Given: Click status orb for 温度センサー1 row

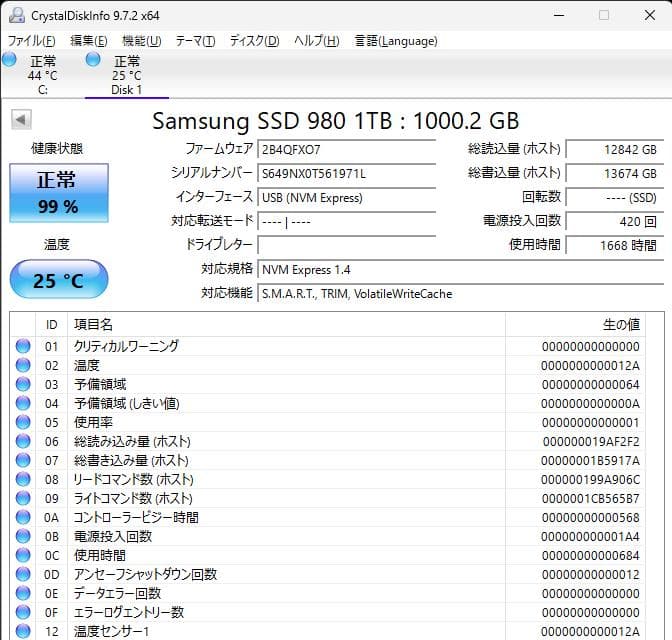Looking at the screenshot, I should [23, 631].
